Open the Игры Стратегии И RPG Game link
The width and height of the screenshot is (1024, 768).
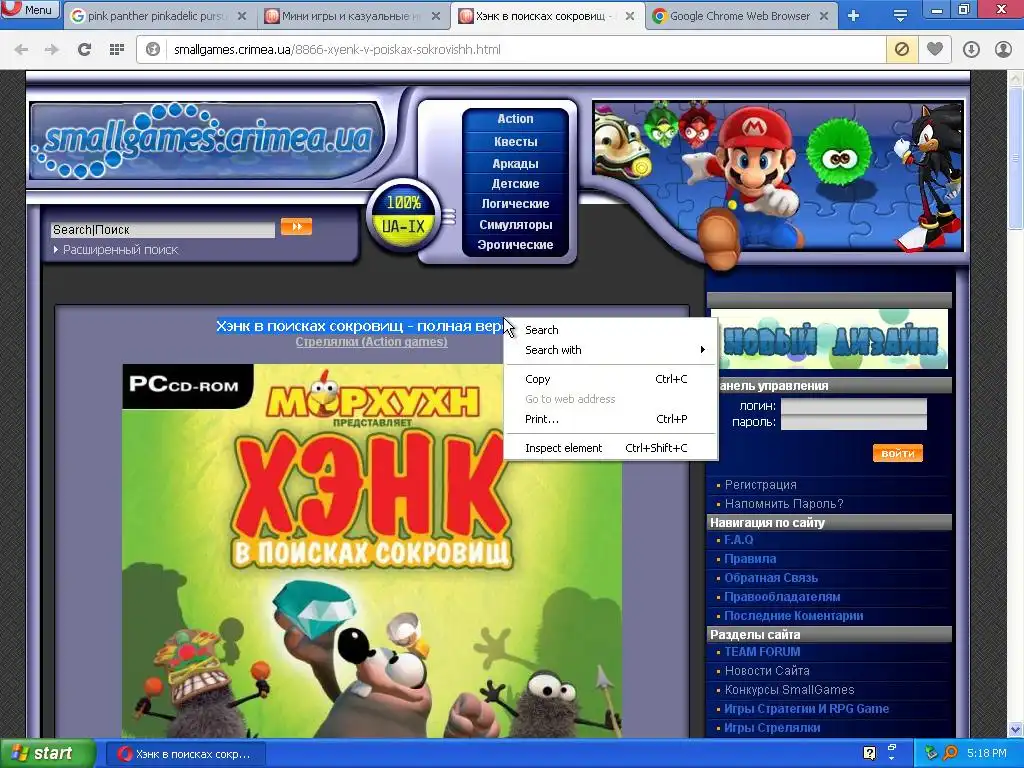point(806,708)
